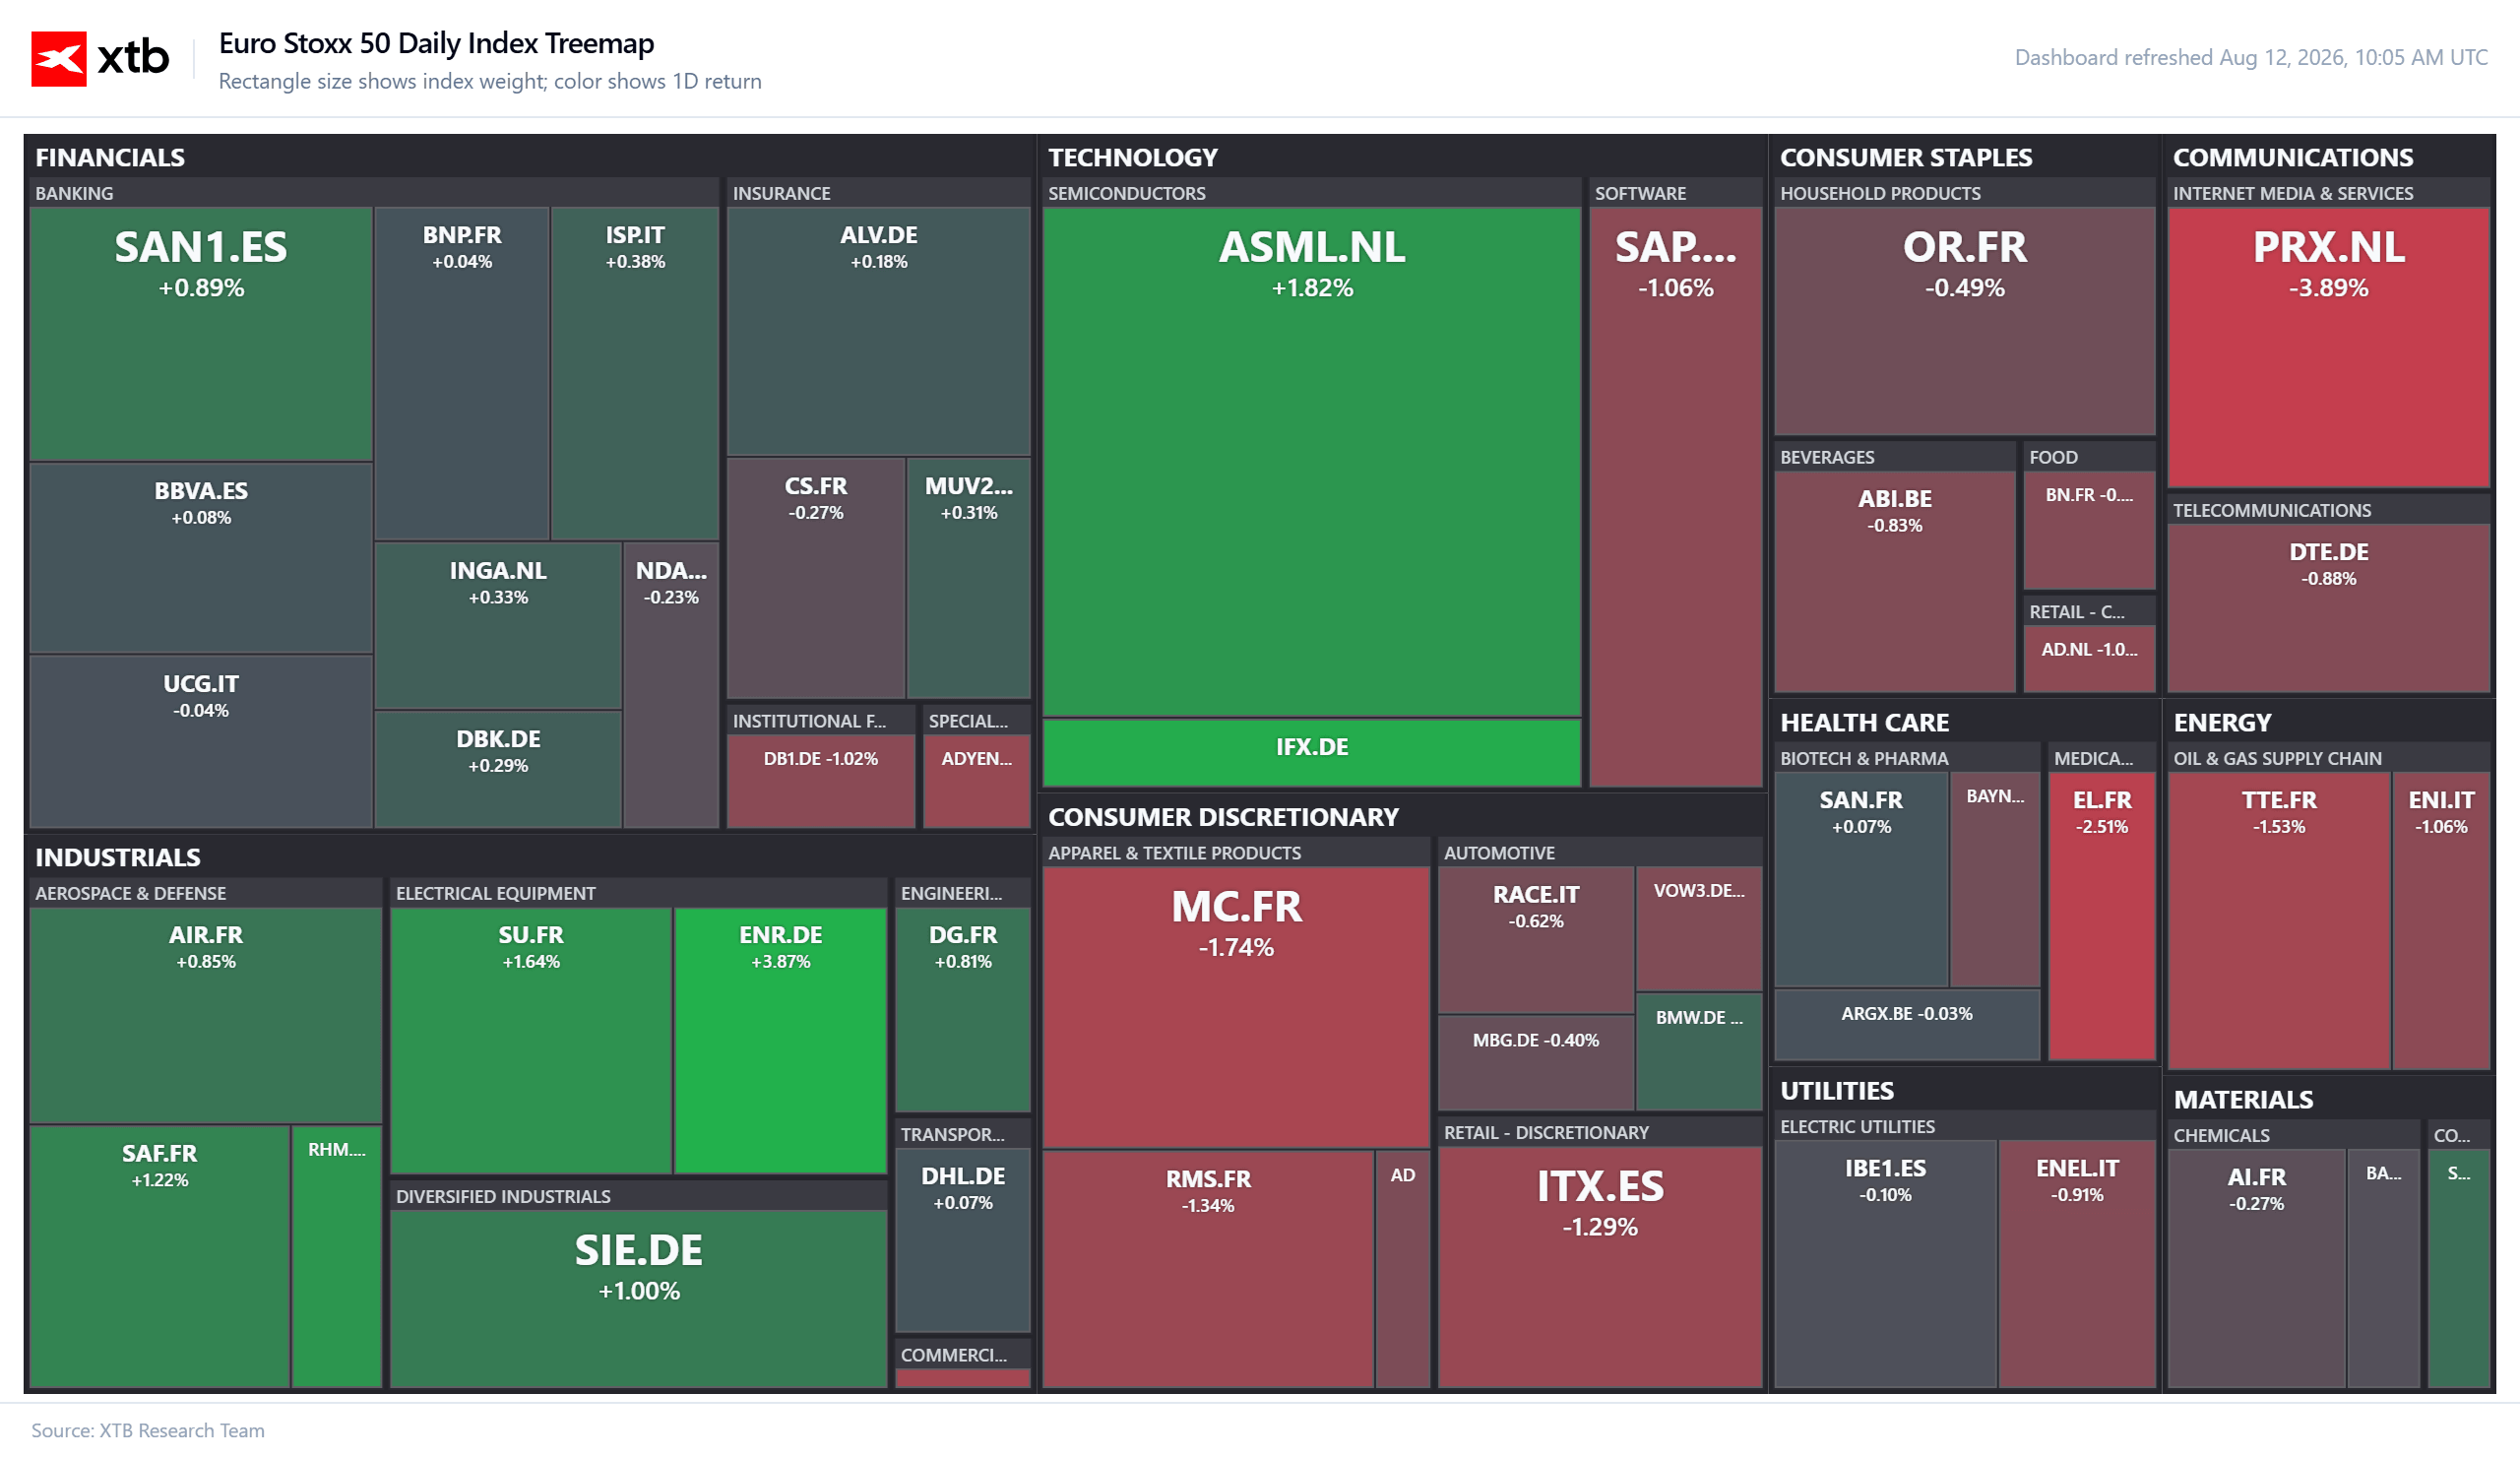Open the Consumer Discretionary sector header

[1222, 817]
